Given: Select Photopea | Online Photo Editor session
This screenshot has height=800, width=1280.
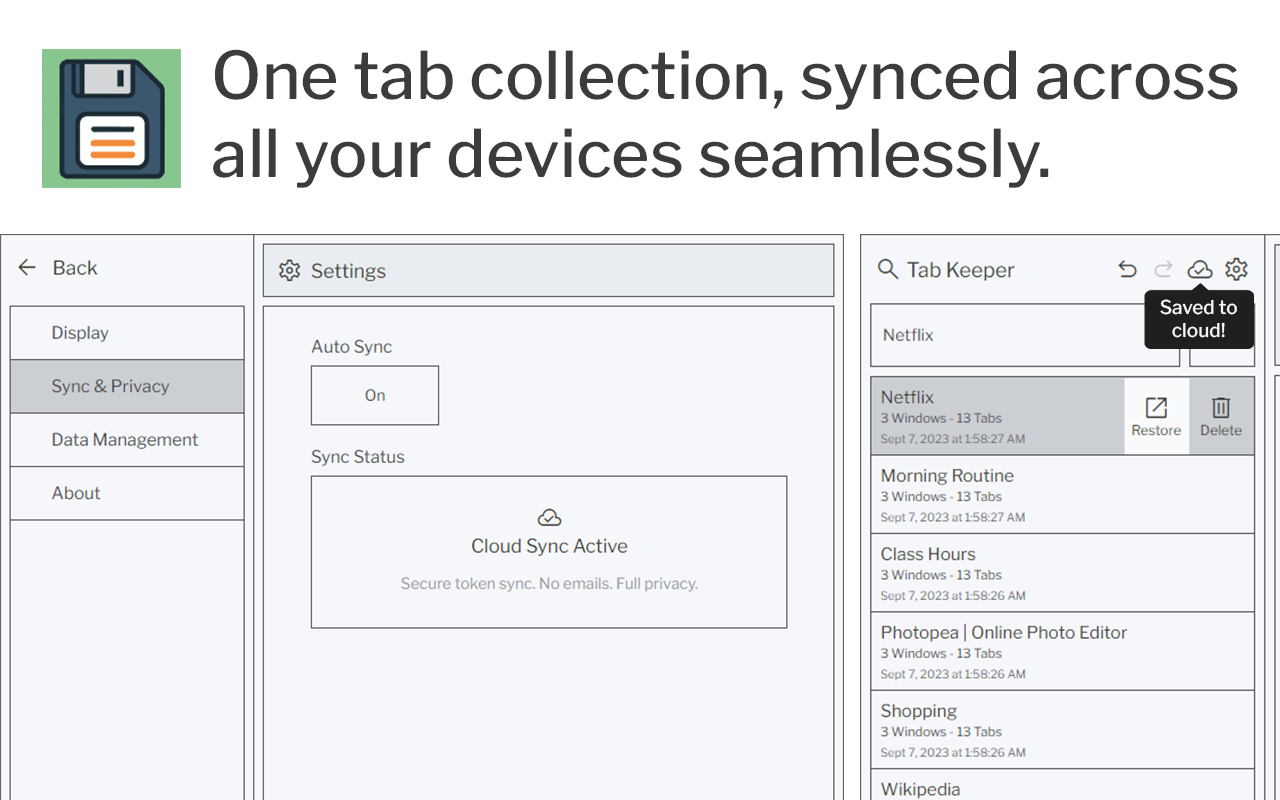Looking at the screenshot, I should pyautogui.click(x=1062, y=652).
